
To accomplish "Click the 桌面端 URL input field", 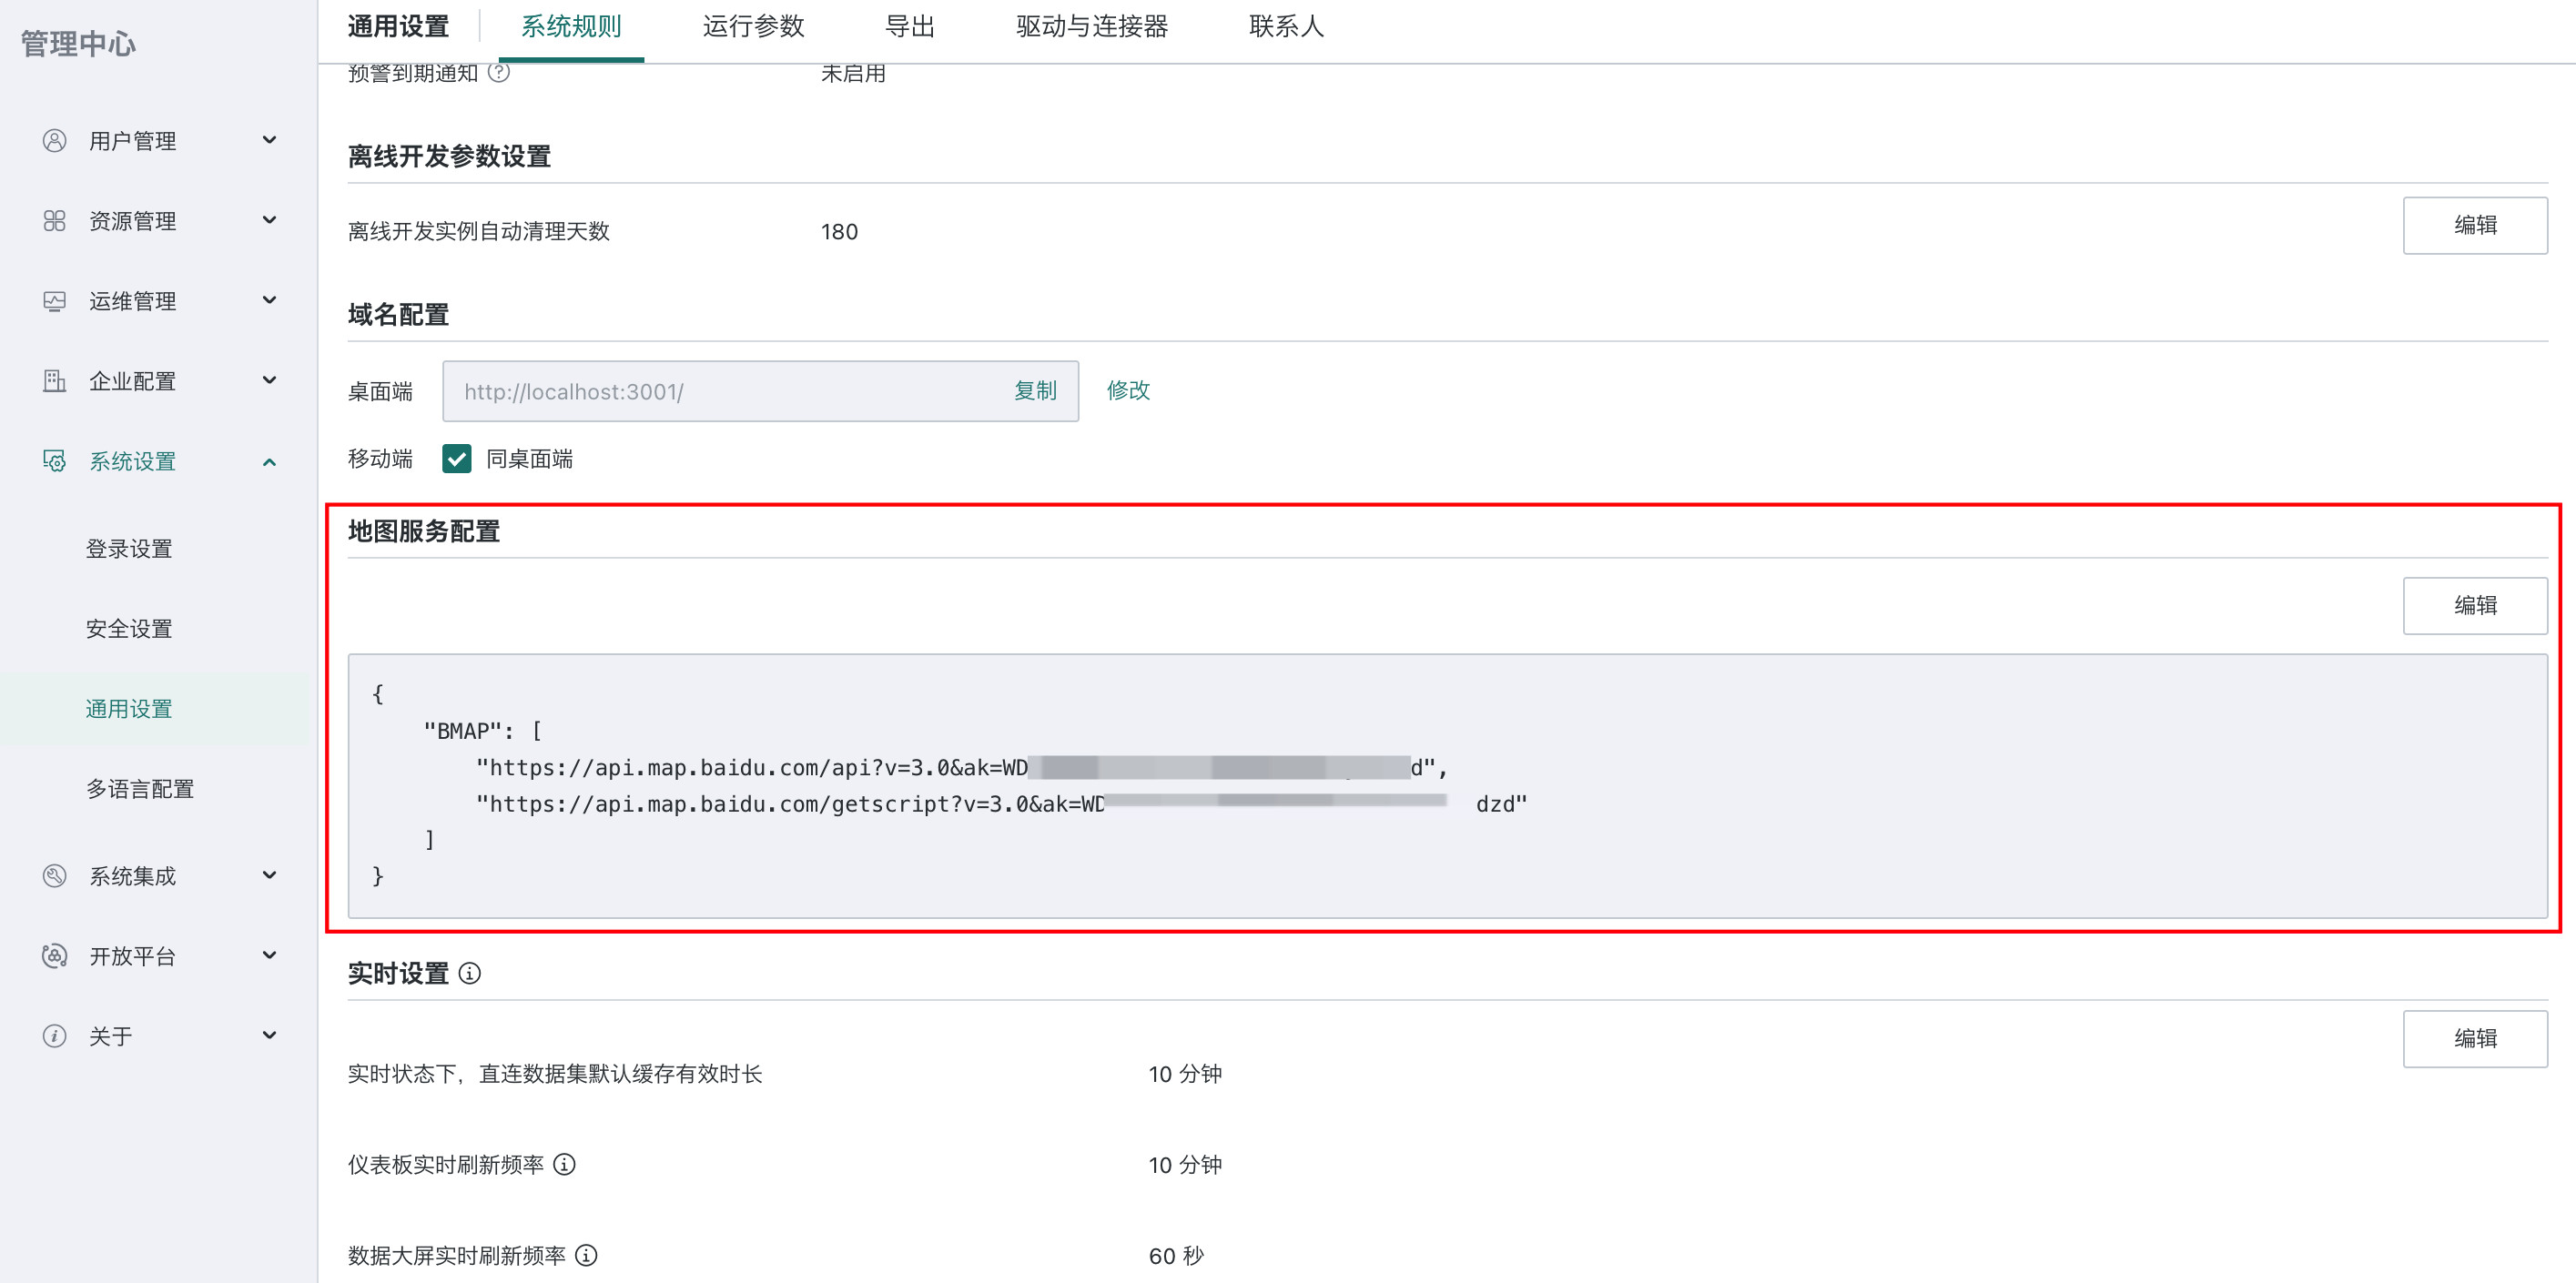I will (760, 391).
